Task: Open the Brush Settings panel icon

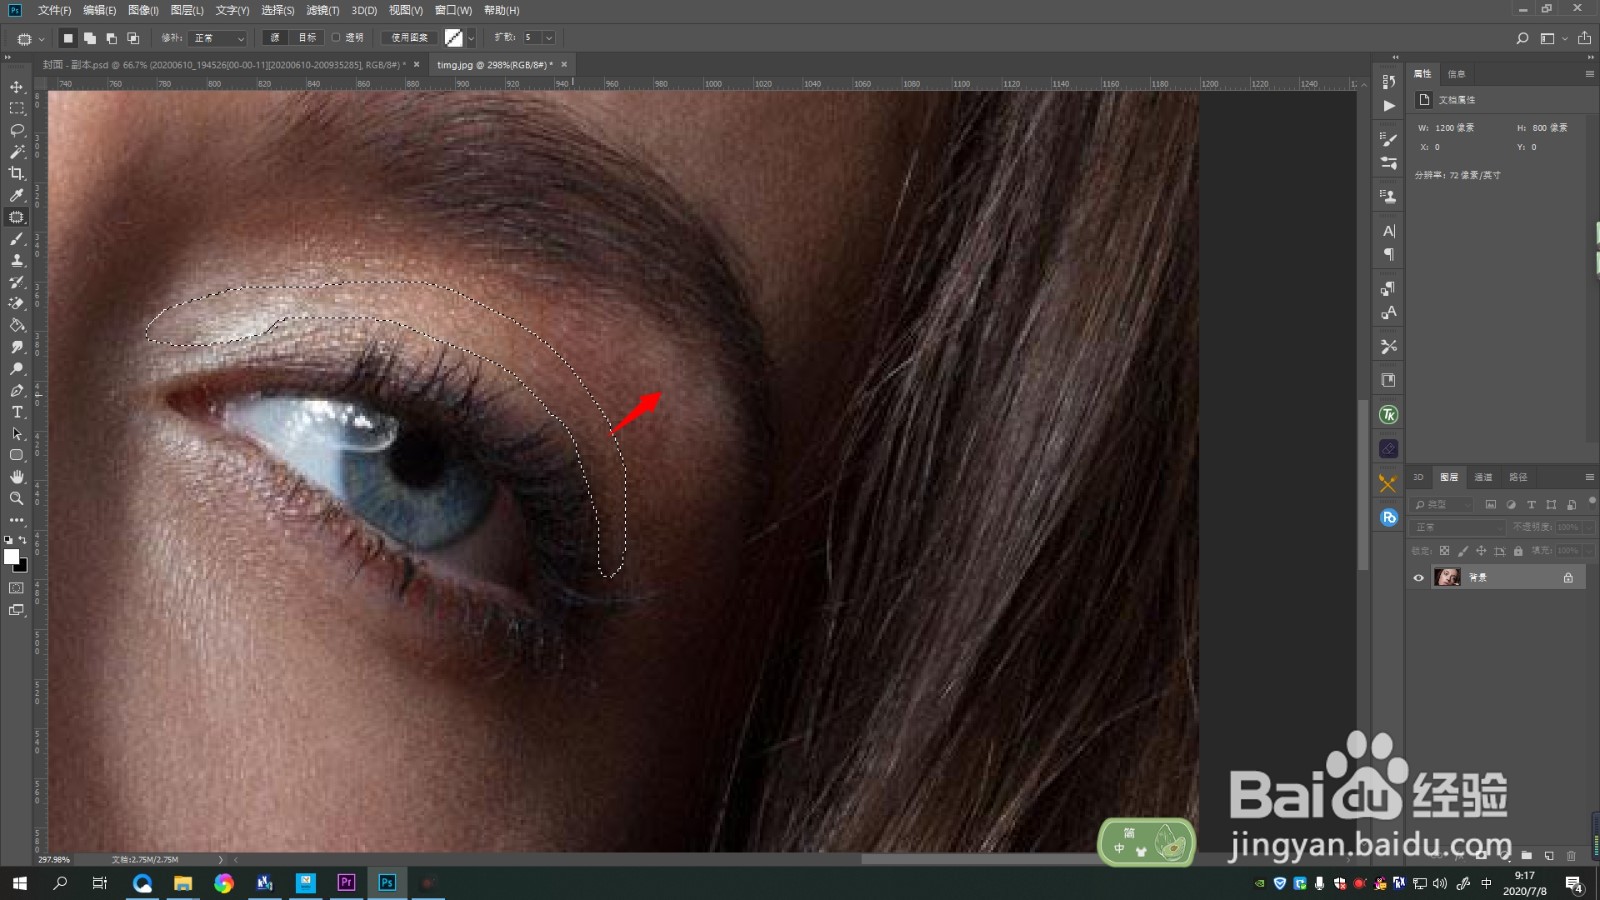Action: point(1388,139)
